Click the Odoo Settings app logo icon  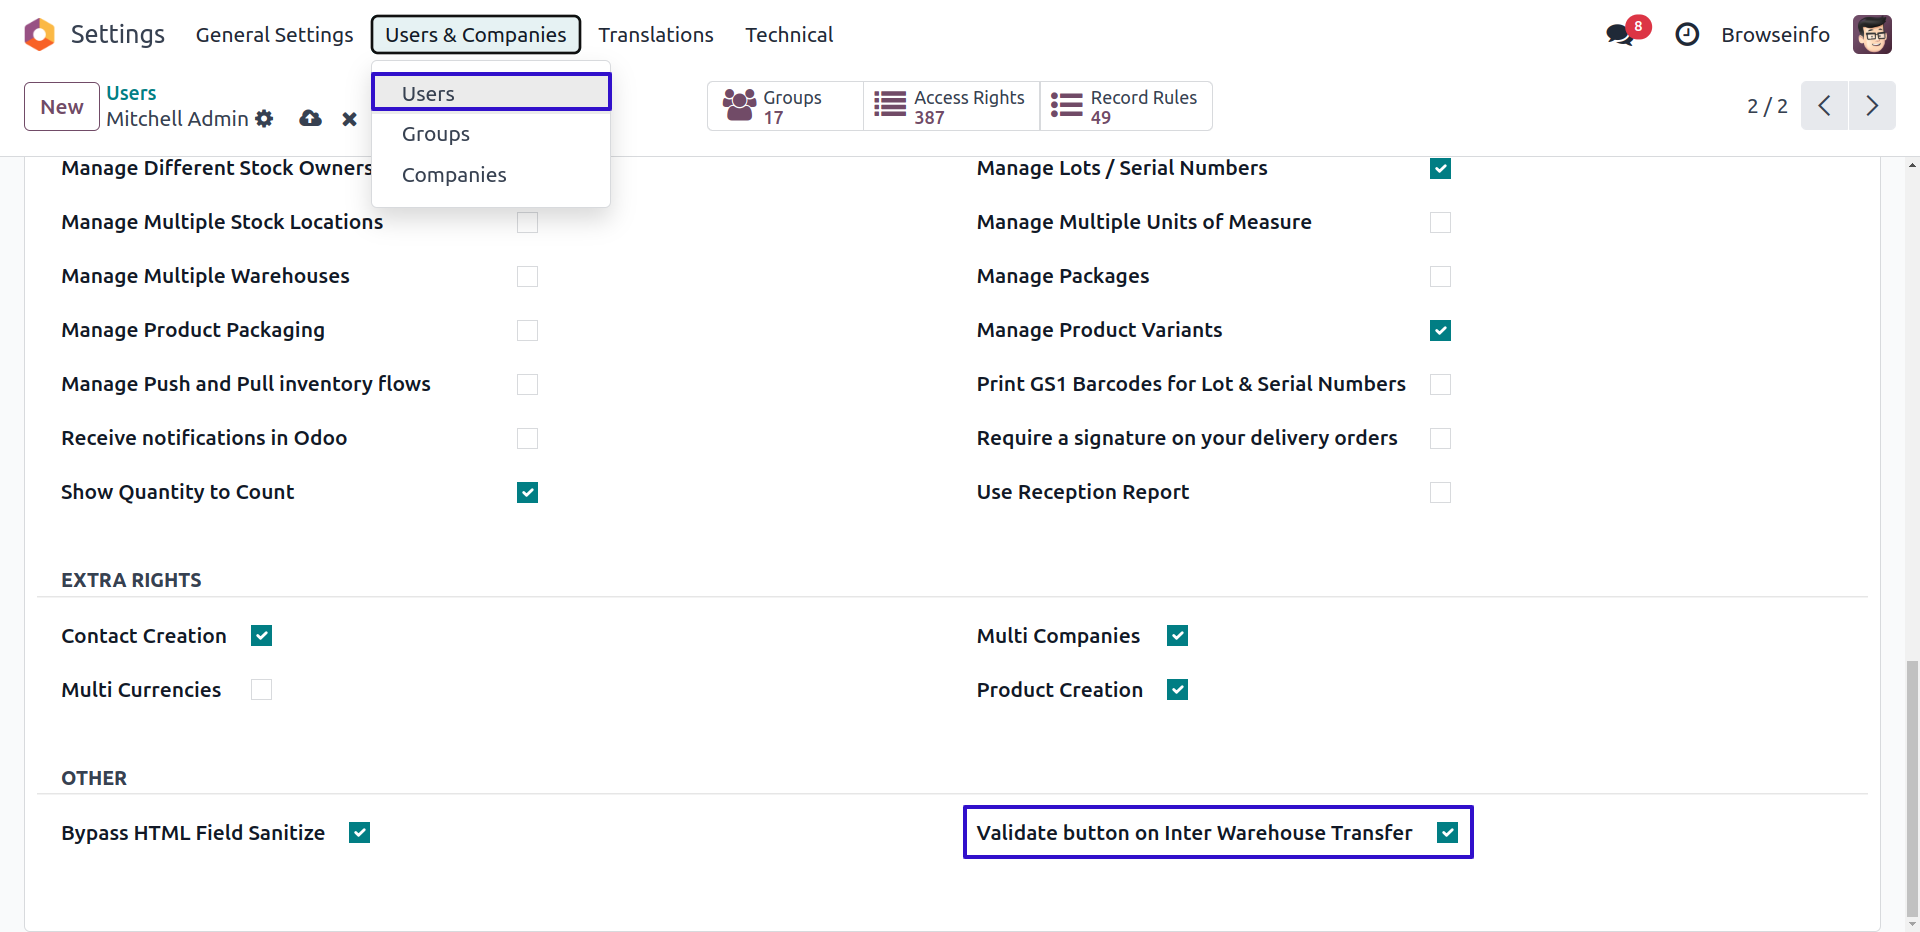pos(39,34)
